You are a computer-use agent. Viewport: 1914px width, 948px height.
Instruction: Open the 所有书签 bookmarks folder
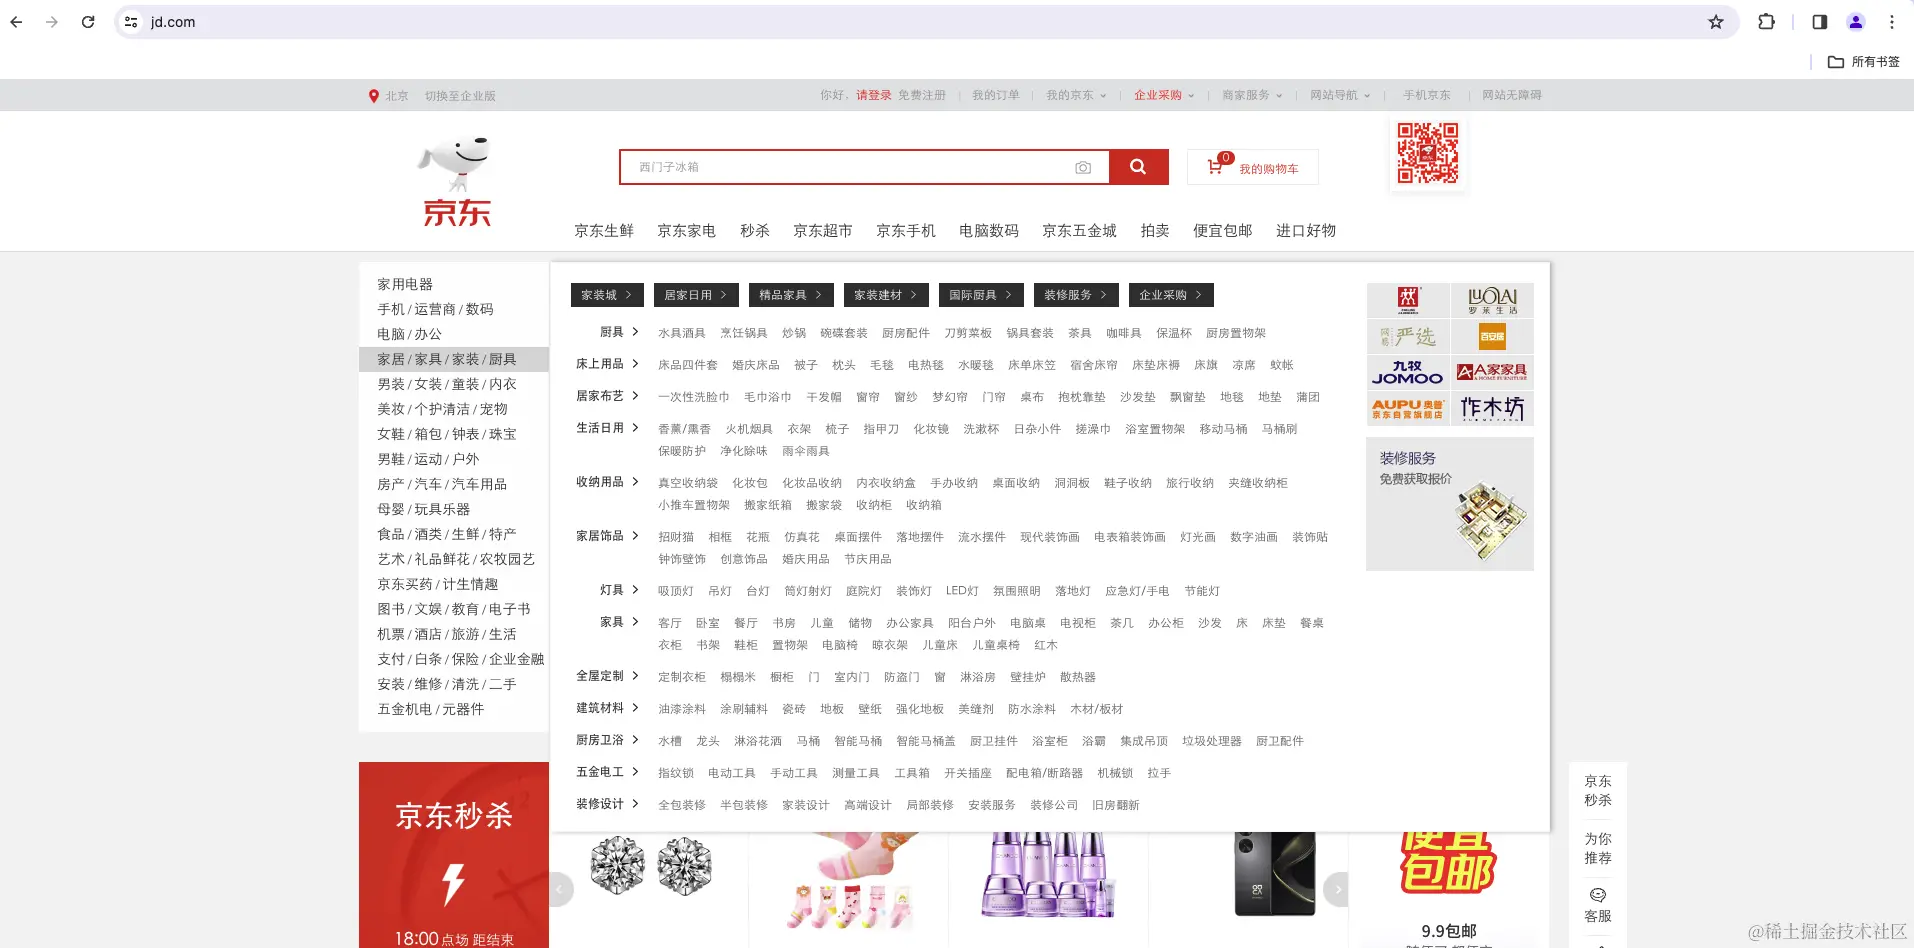[1864, 62]
